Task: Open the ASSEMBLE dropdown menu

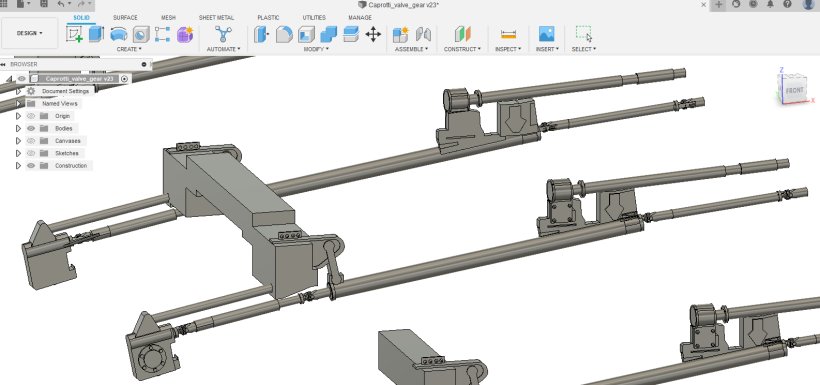Action: (x=412, y=49)
